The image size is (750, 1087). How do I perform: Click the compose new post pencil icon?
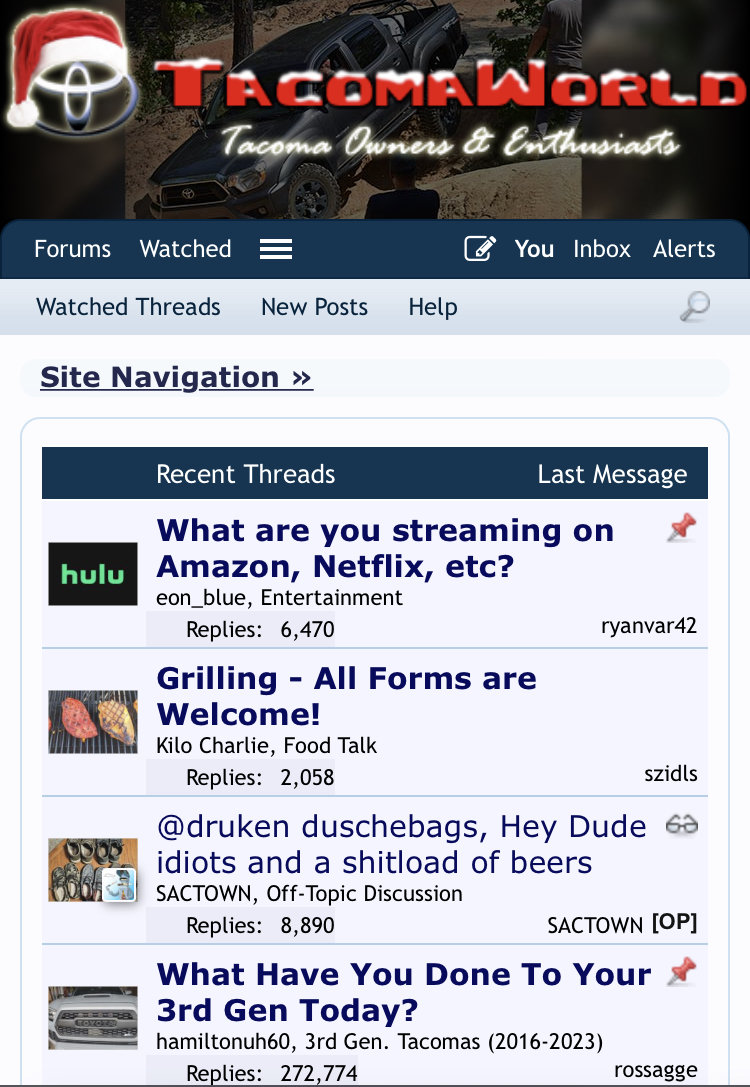(480, 248)
